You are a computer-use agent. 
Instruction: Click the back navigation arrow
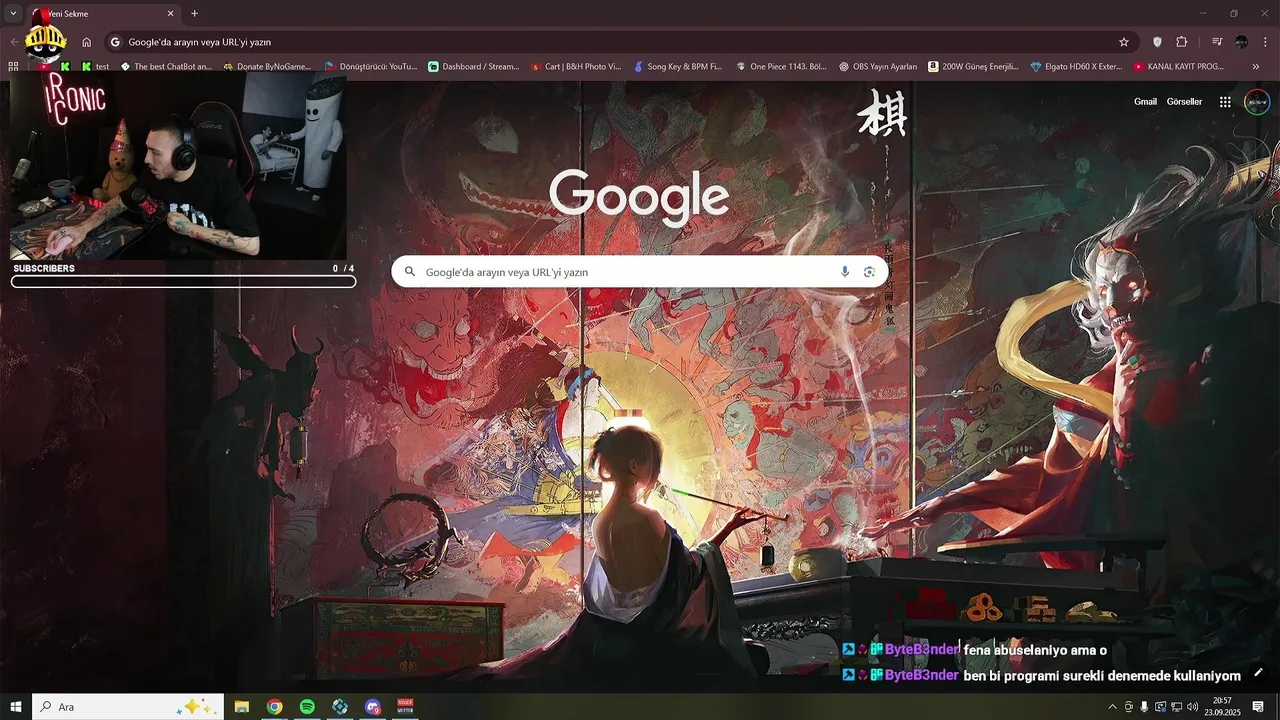[x=13, y=42]
